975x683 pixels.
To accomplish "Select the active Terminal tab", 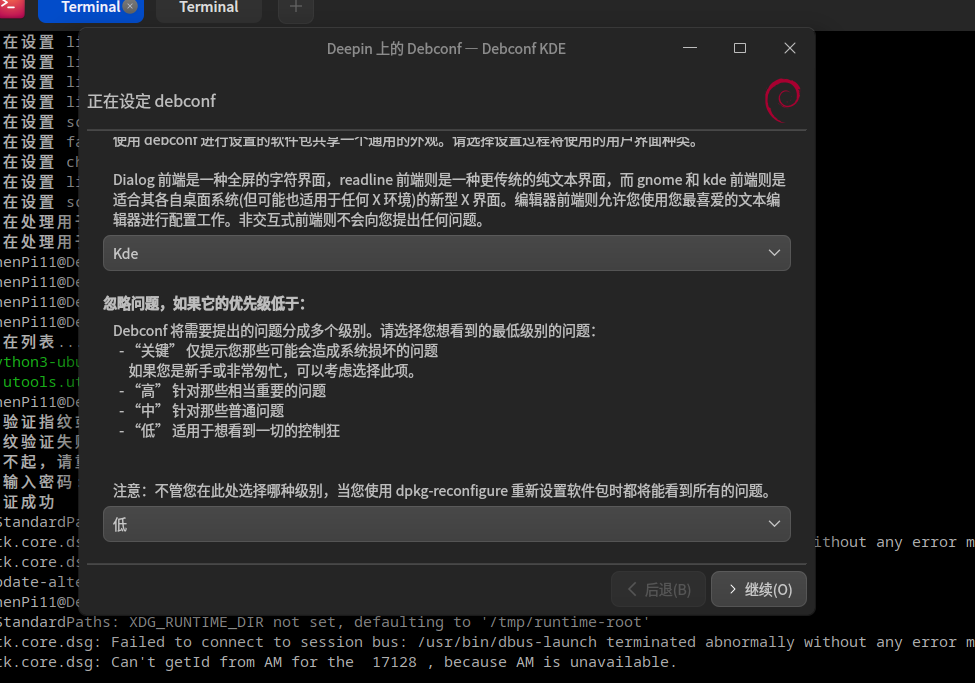I will (x=91, y=8).
